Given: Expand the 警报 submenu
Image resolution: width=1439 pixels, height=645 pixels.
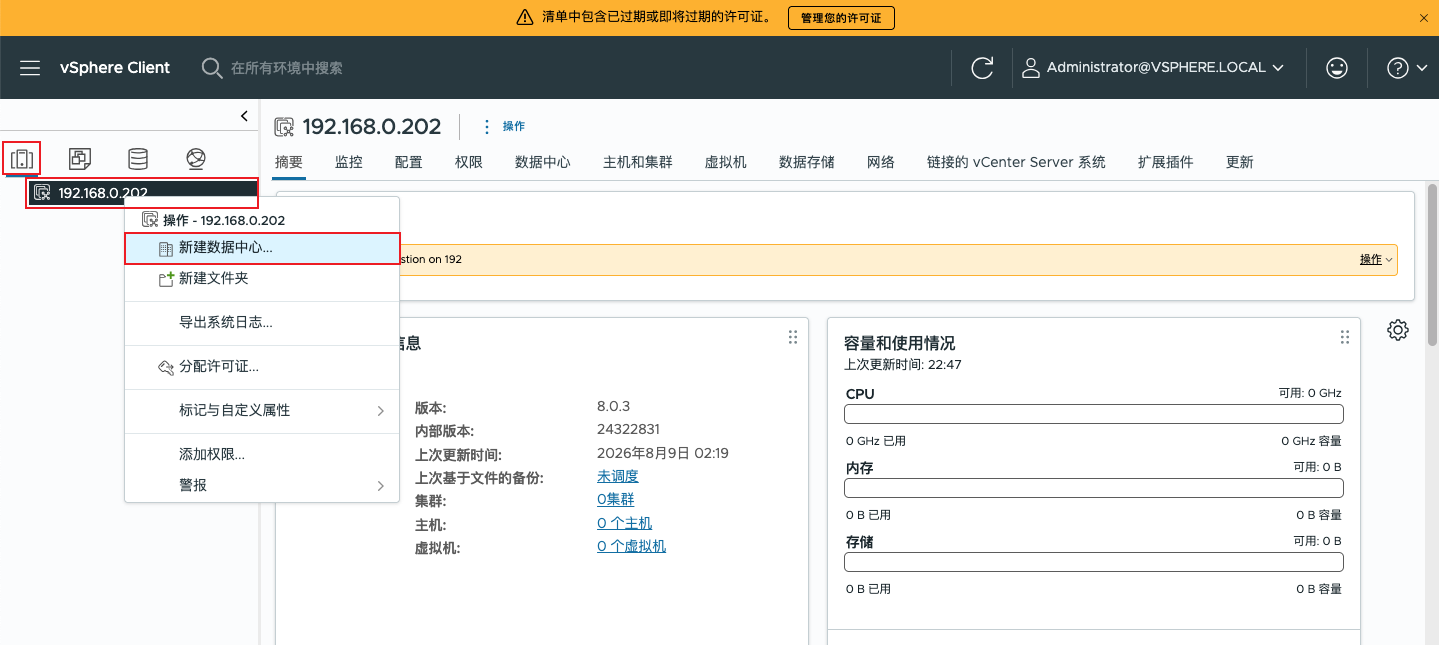Looking at the screenshot, I should [x=262, y=485].
